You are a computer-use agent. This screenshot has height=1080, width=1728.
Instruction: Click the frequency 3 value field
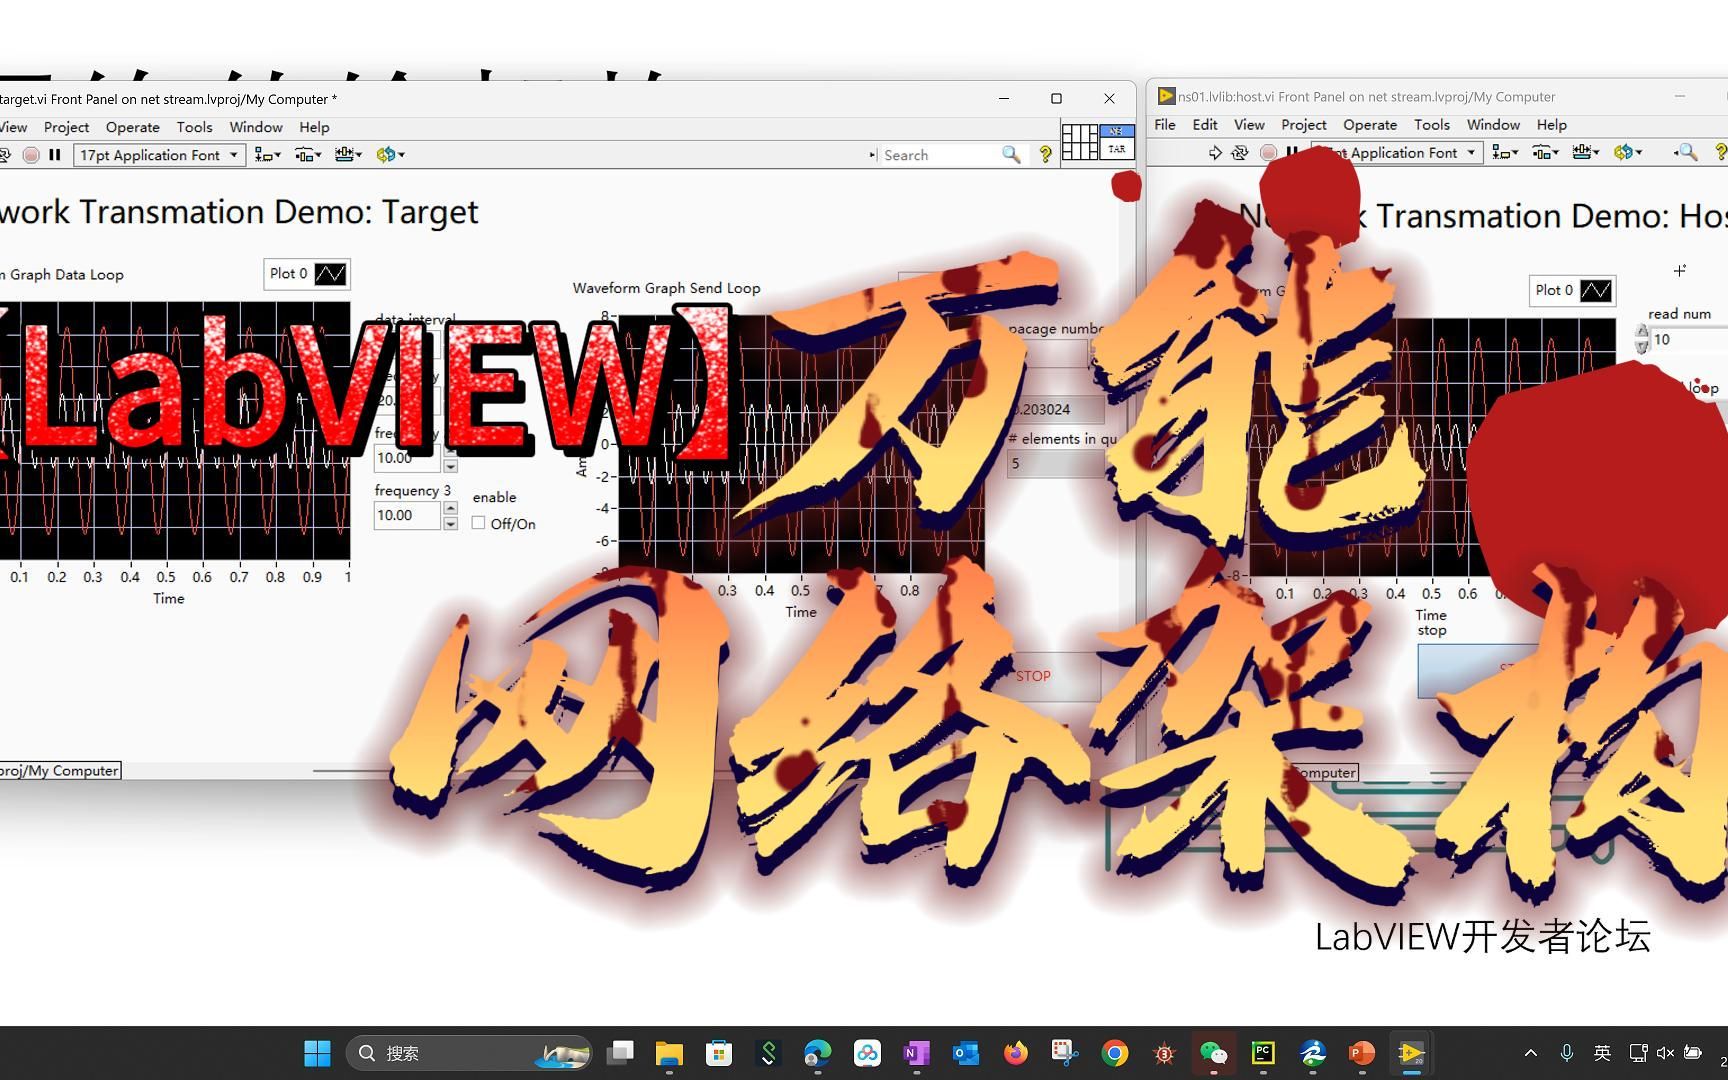[407, 515]
